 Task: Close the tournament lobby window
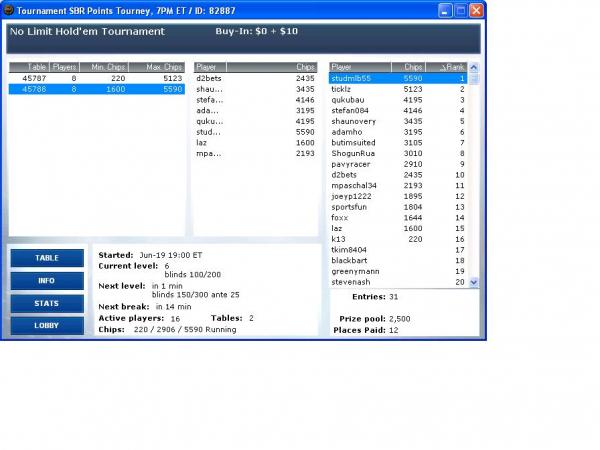(476, 10)
